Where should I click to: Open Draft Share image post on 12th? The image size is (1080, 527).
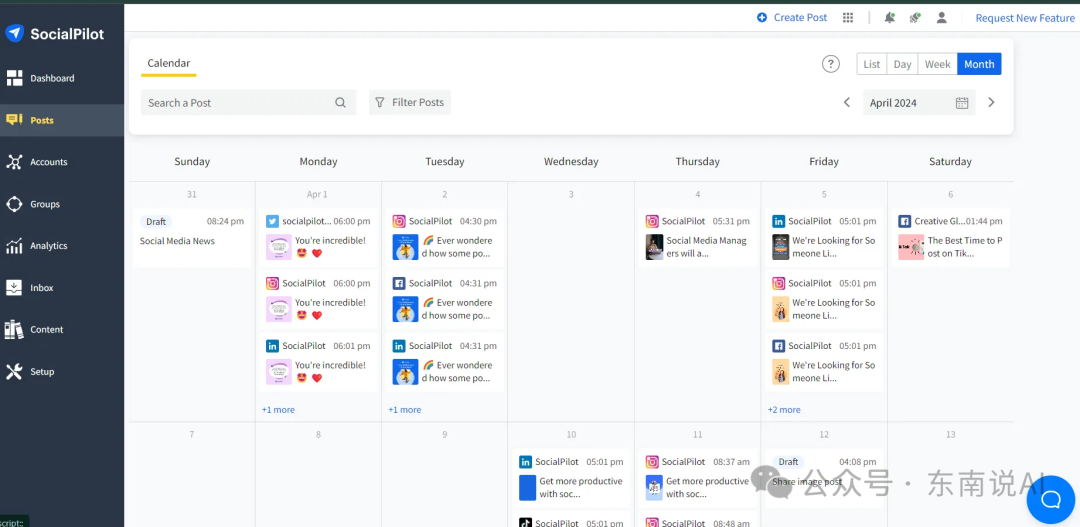(x=824, y=478)
